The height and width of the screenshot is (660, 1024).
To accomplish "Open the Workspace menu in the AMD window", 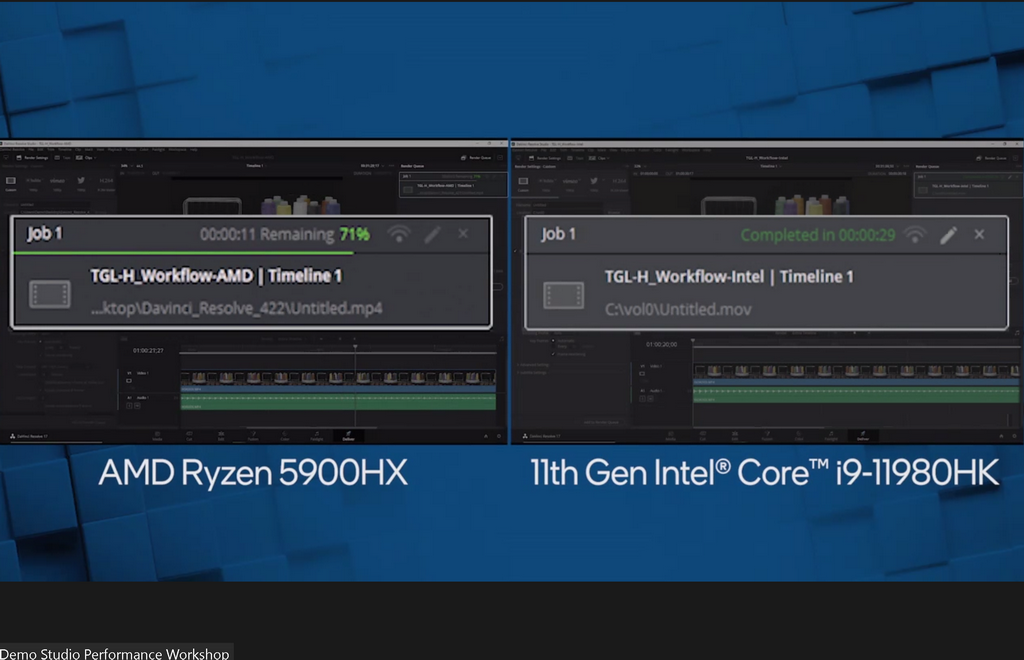I will pos(178,149).
